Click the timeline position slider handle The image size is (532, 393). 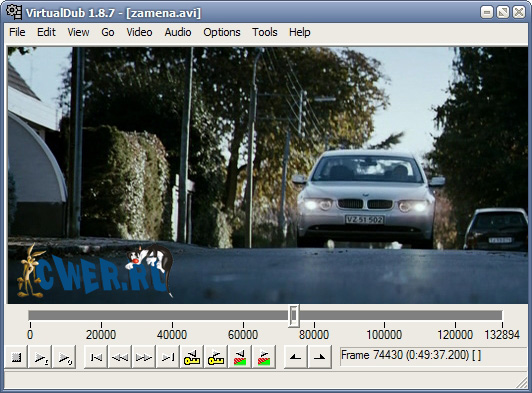[294, 316]
